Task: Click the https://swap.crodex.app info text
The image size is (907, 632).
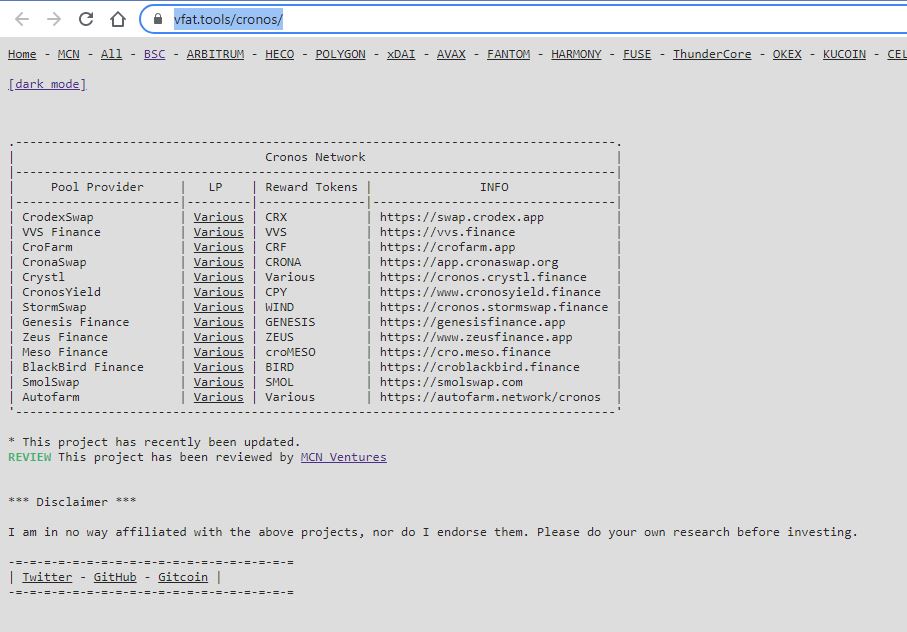Action: click(x=462, y=217)
